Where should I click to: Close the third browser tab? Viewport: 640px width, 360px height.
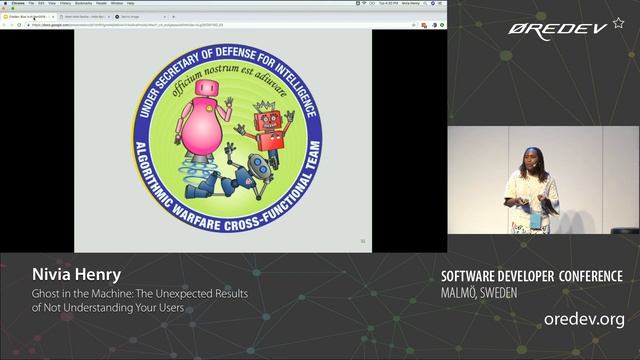click(164, 17)
